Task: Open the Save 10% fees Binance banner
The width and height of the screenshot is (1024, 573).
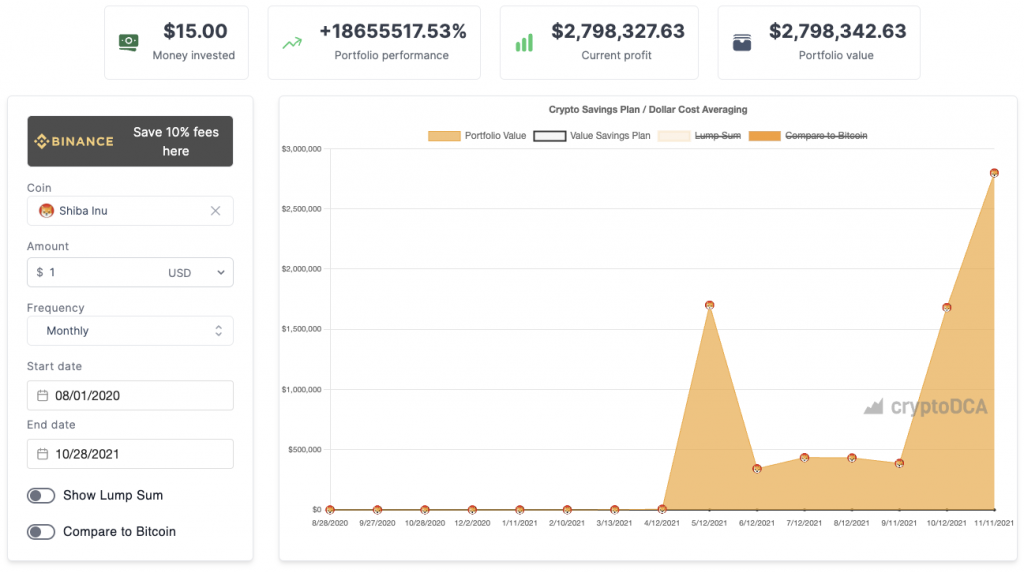Action: click(x=130, y=141)
